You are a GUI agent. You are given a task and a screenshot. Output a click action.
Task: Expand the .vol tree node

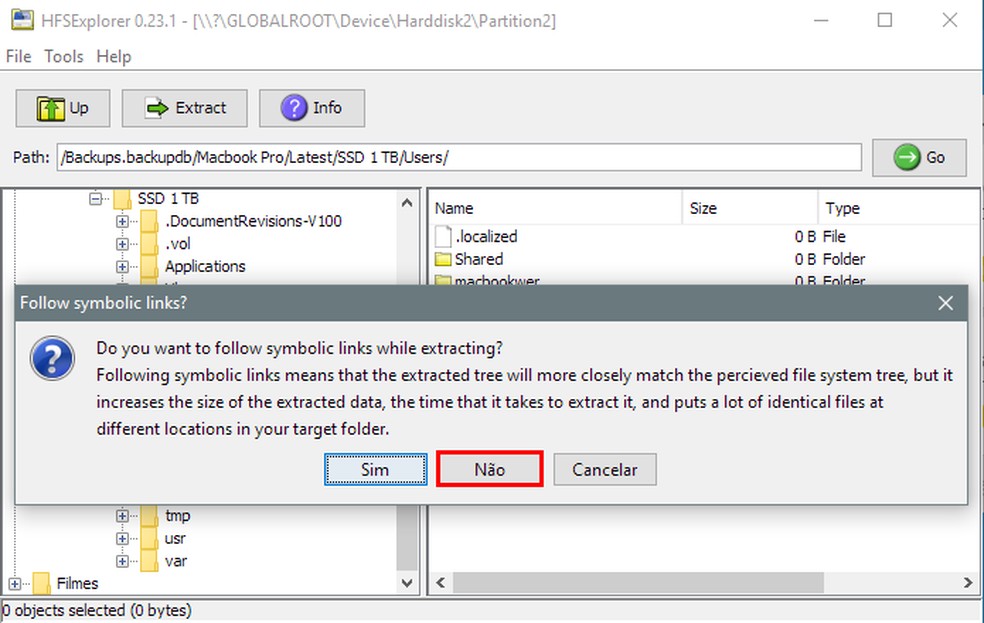point(122,244)
